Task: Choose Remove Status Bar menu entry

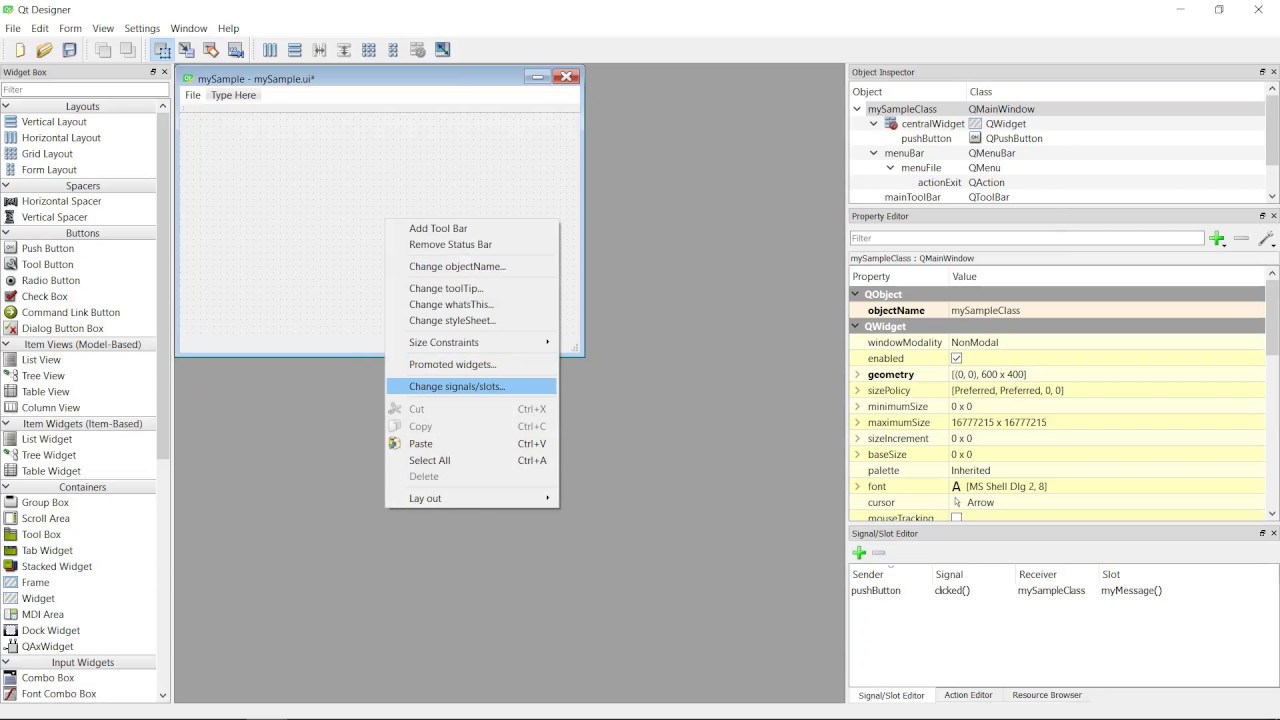Action: point(471,244)
